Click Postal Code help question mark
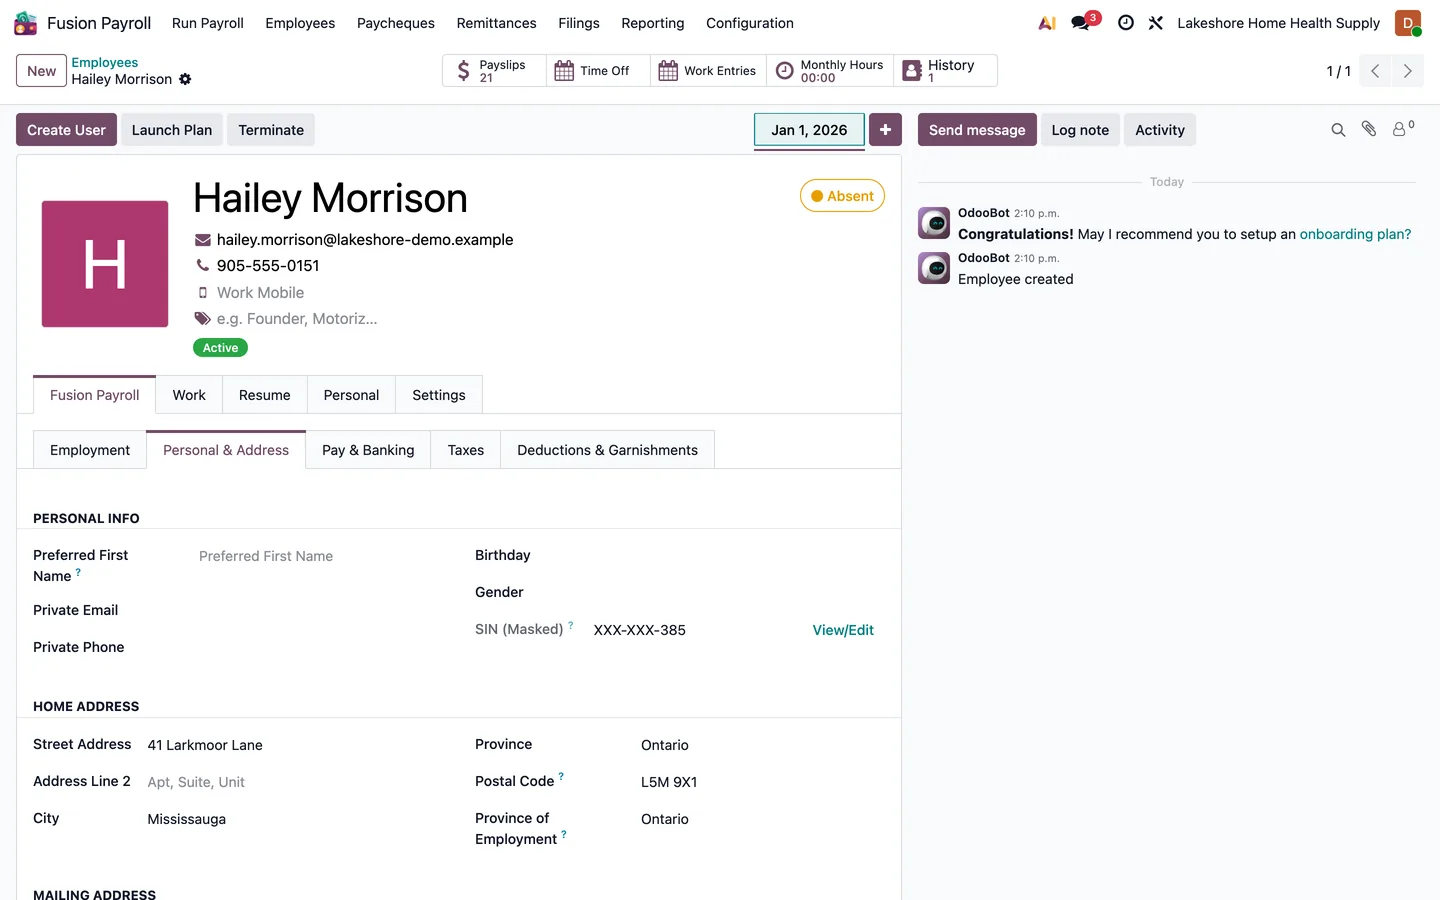 pyautogui.click(x=561, y=776)
